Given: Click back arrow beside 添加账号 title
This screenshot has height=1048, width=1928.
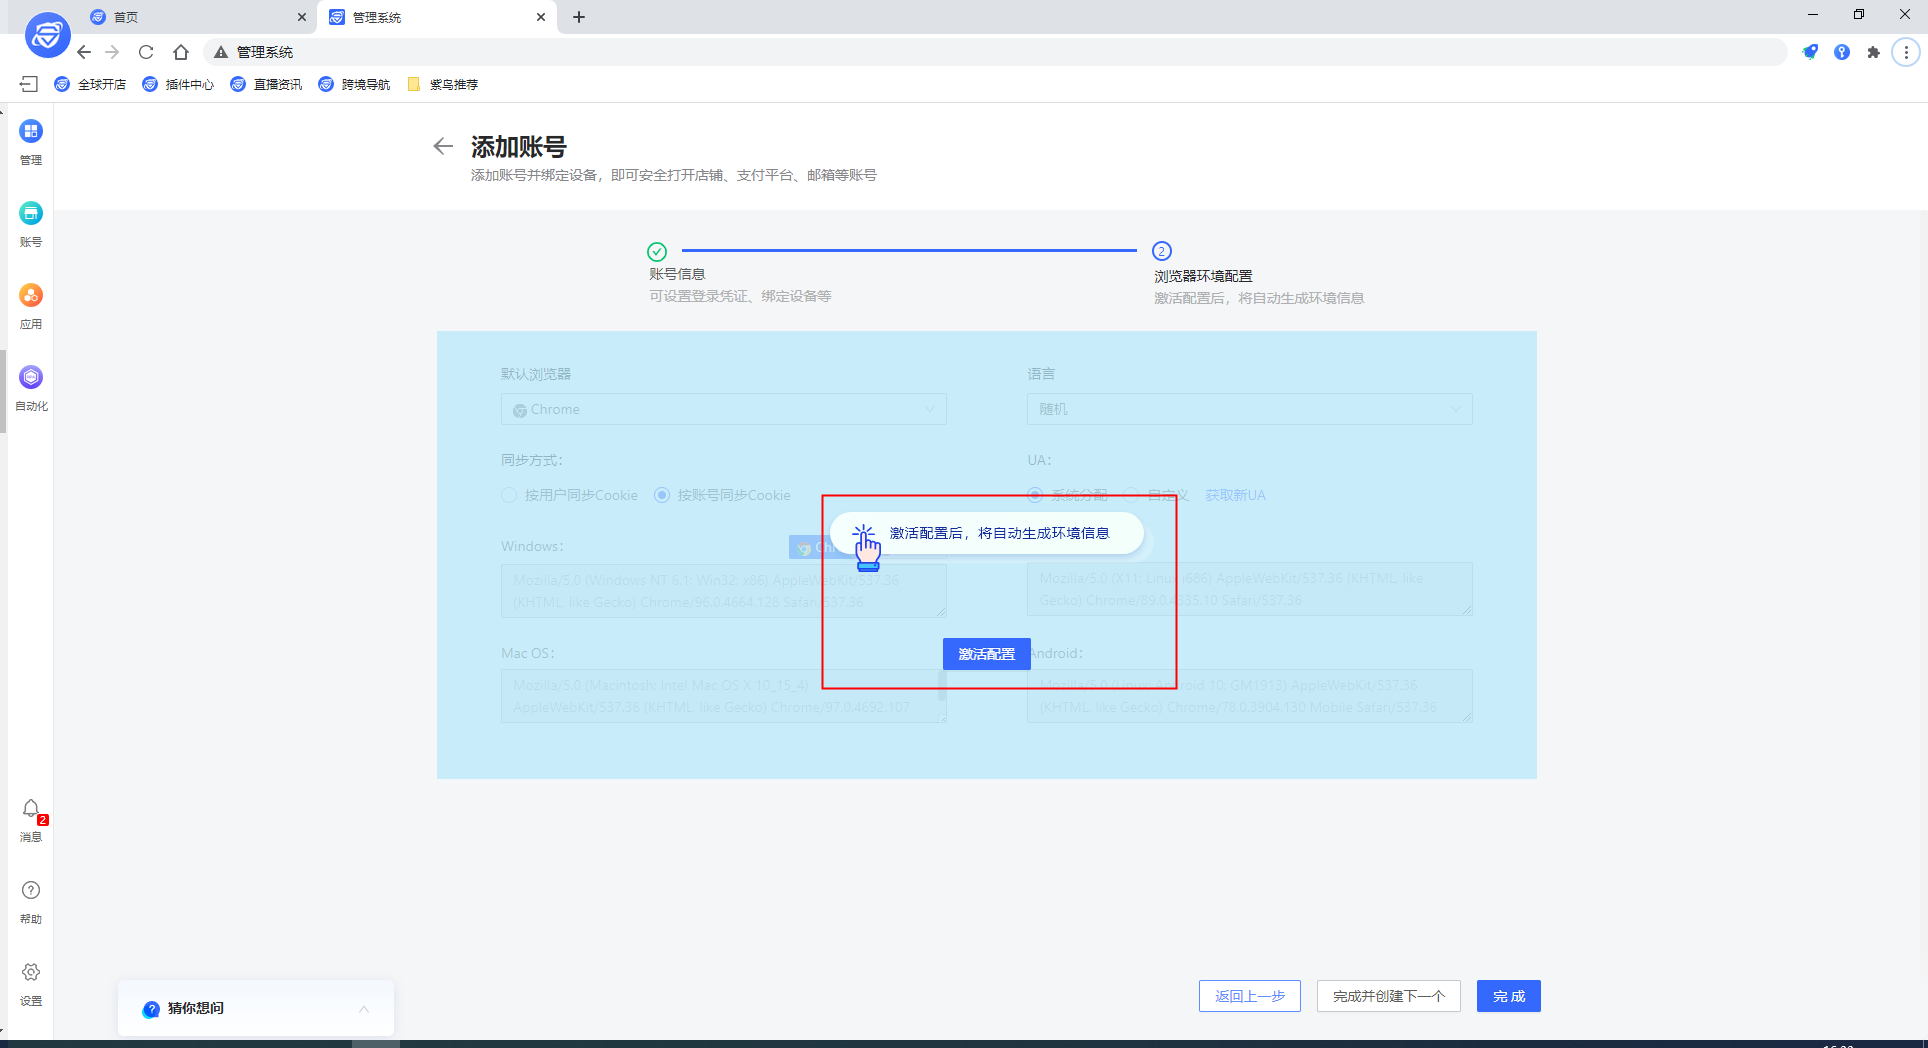Looking at the screenshot, I should pos(443,147).
